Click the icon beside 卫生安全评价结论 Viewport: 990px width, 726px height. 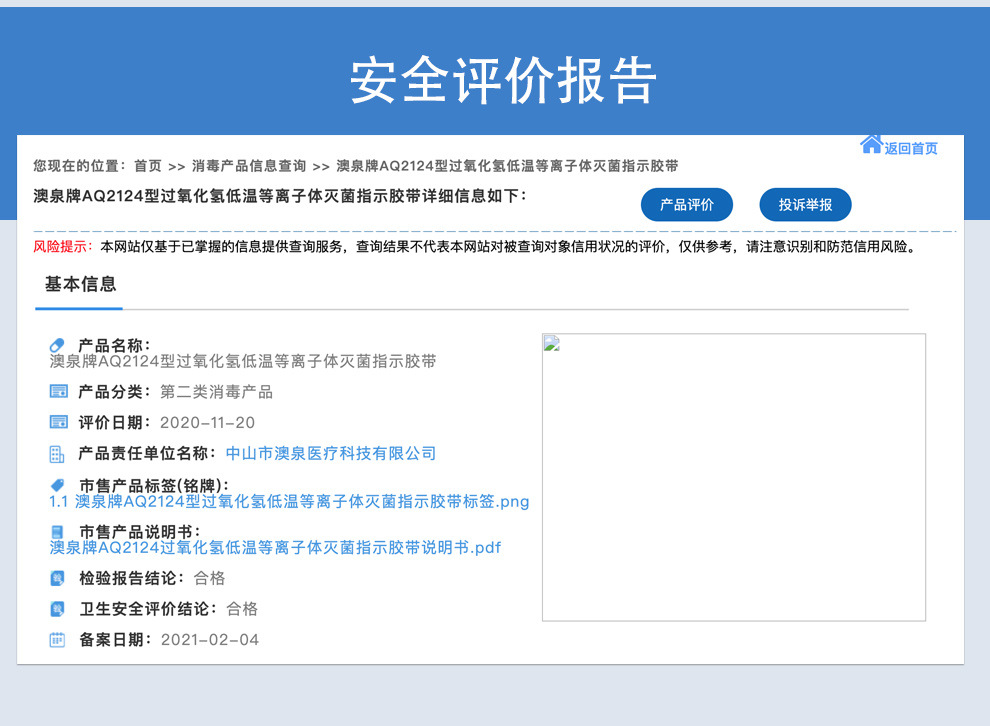coord(57,609)
